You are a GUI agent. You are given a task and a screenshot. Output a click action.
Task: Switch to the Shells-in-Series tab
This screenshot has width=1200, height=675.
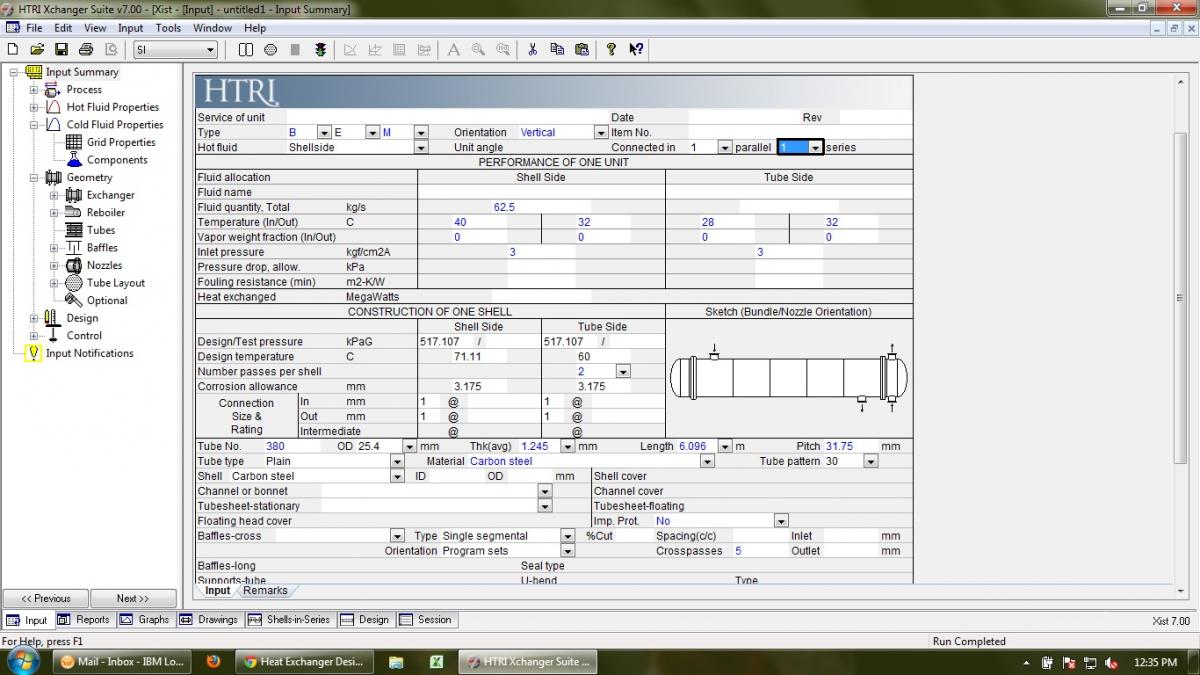pyautogui.click(x=290, y=620)
